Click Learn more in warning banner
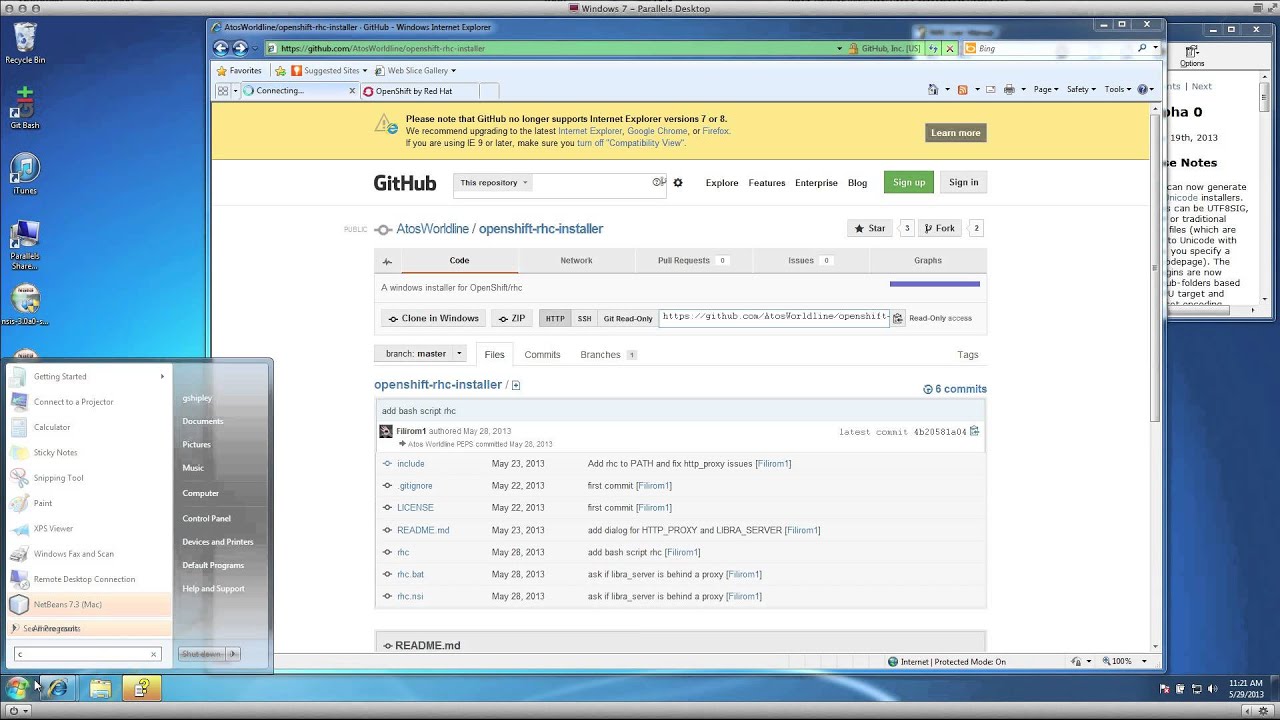The width and height of the screenshot is (1280, 720). [956, 133]
